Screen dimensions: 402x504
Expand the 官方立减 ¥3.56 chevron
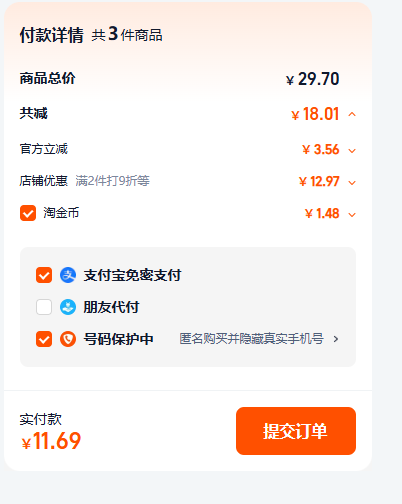tap(352, 151)
